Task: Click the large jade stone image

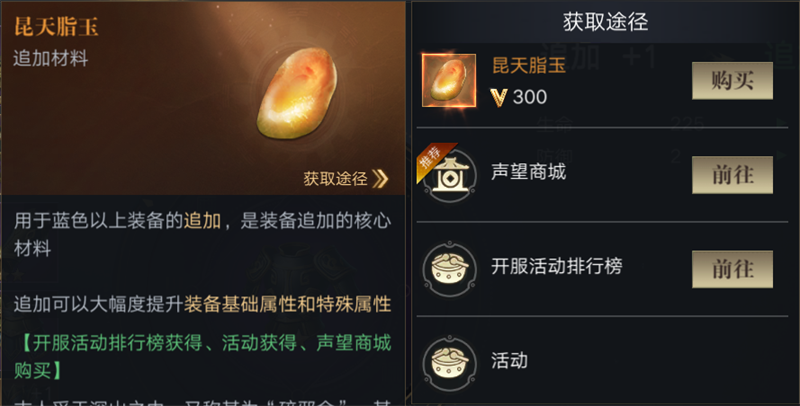Action: [296, 93]
